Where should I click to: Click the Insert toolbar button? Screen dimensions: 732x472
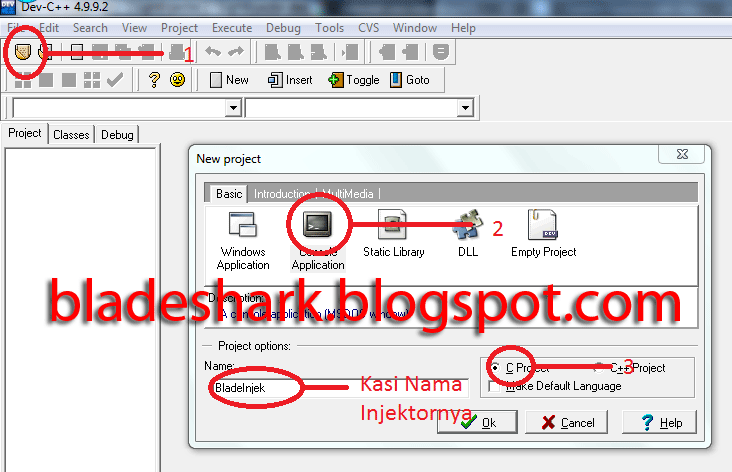pyautogui.click(x=290, y=80)
